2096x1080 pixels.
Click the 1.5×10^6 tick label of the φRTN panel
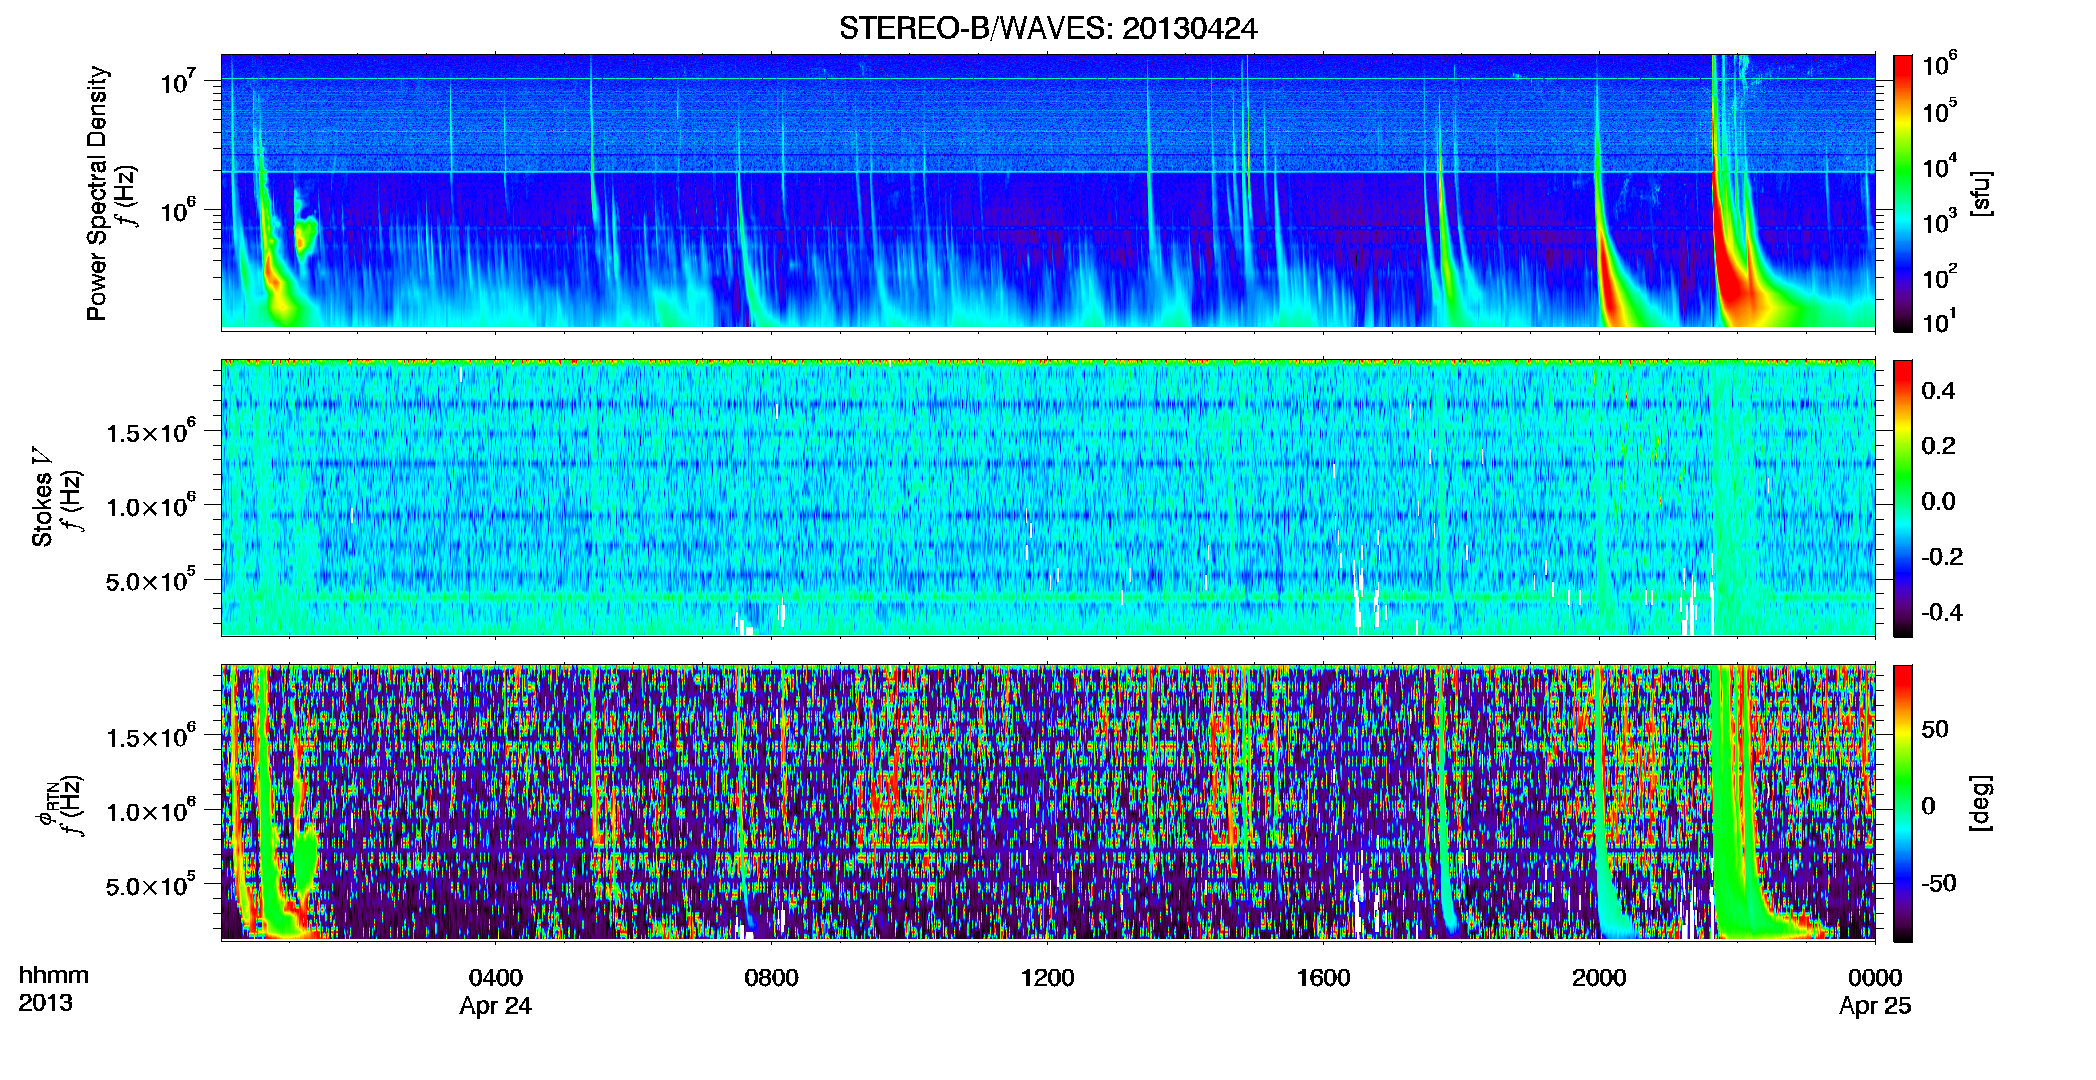(151, 737)
